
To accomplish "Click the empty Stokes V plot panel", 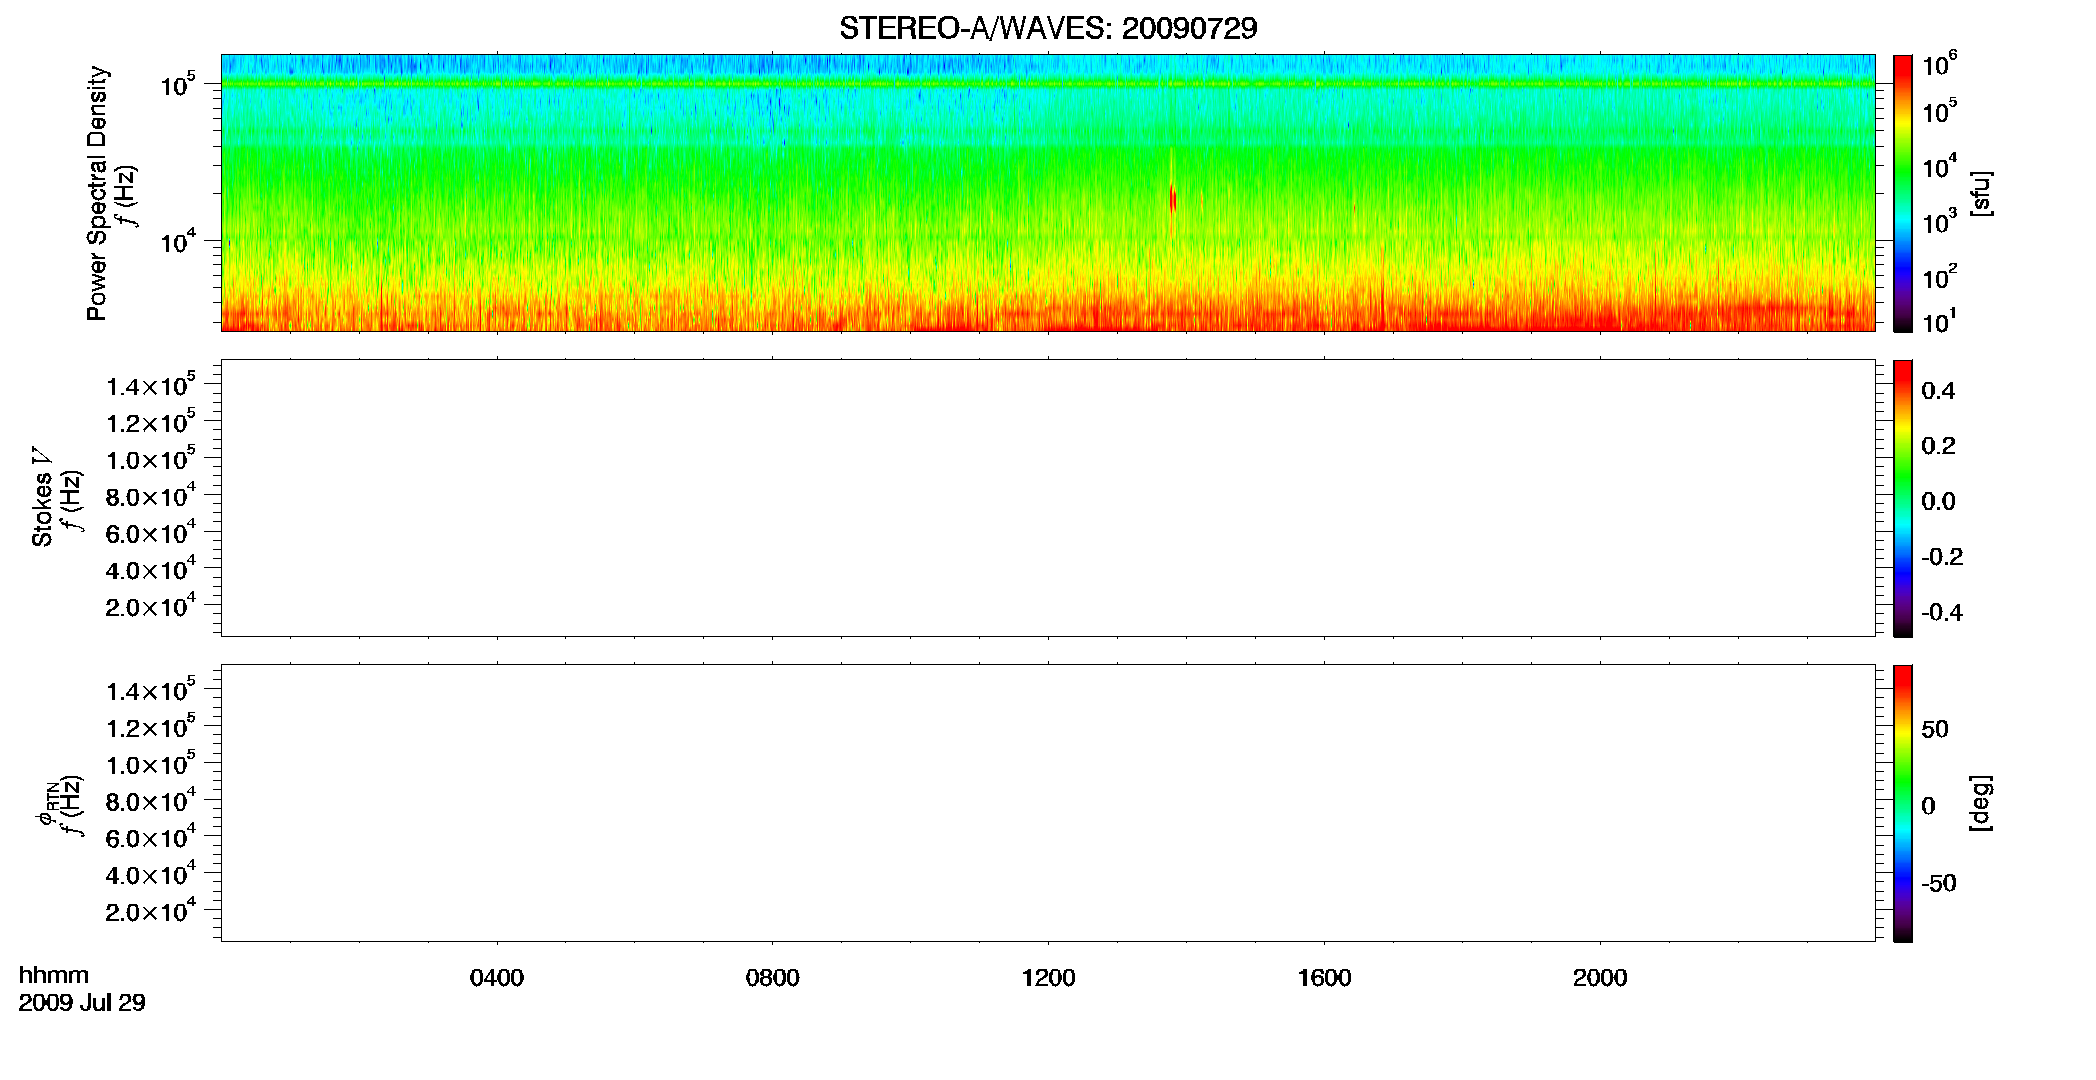I will coord(1048,498).
